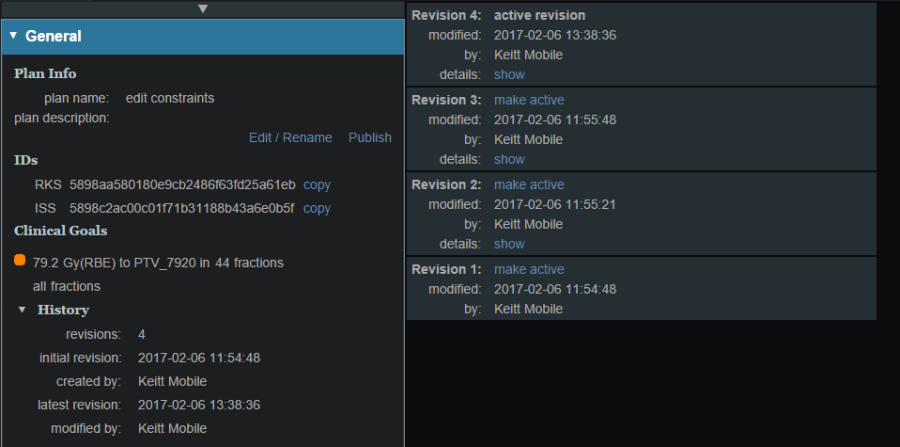Show details for Revision 2
Viewport: 900px width, 447px height.
point(509,244)
